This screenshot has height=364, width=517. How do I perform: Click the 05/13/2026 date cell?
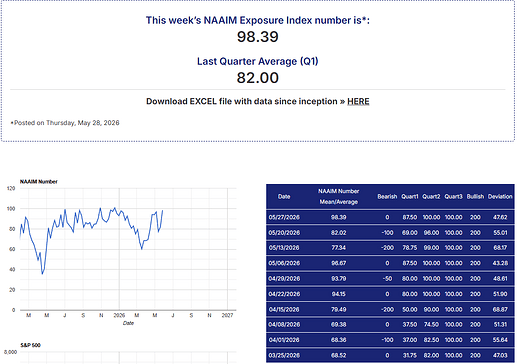(x=284, y=248)
